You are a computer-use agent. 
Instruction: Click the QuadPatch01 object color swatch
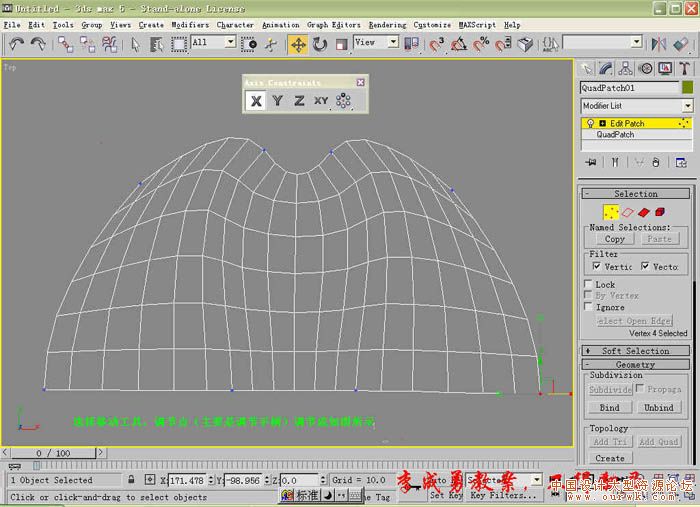pyautogui.click(x=688, y=87)
